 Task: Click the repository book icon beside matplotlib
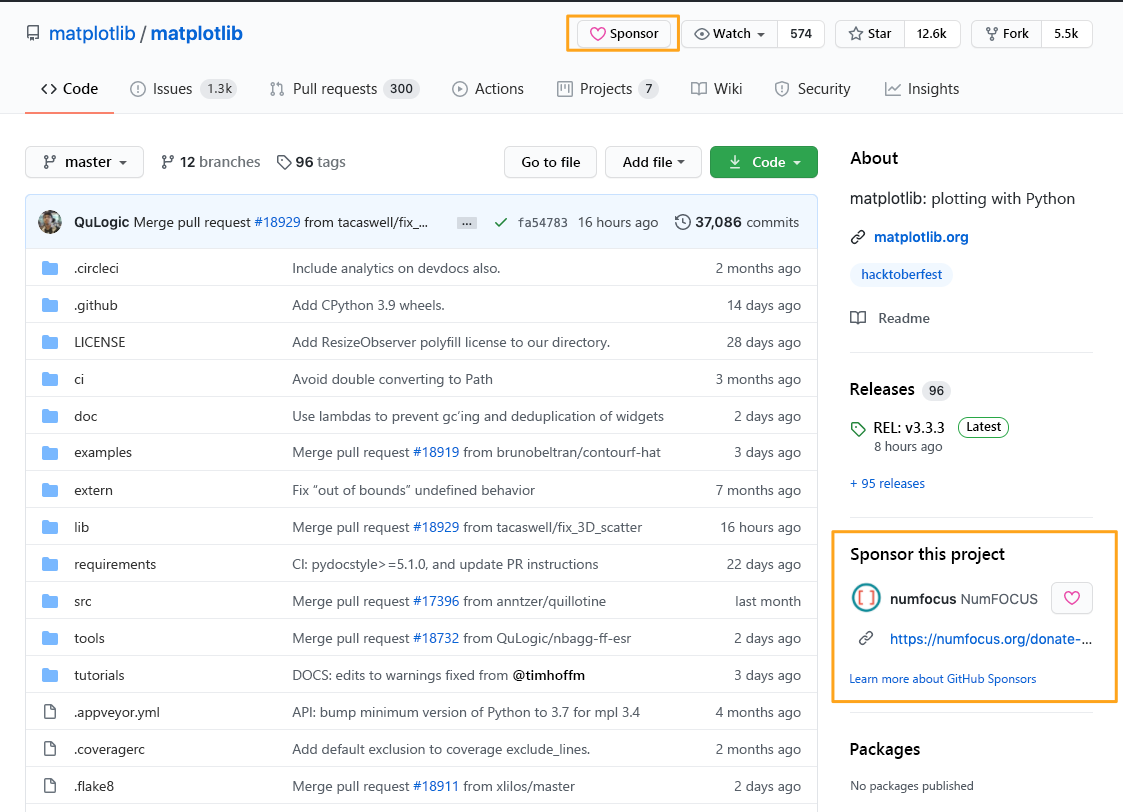[33, 34]
